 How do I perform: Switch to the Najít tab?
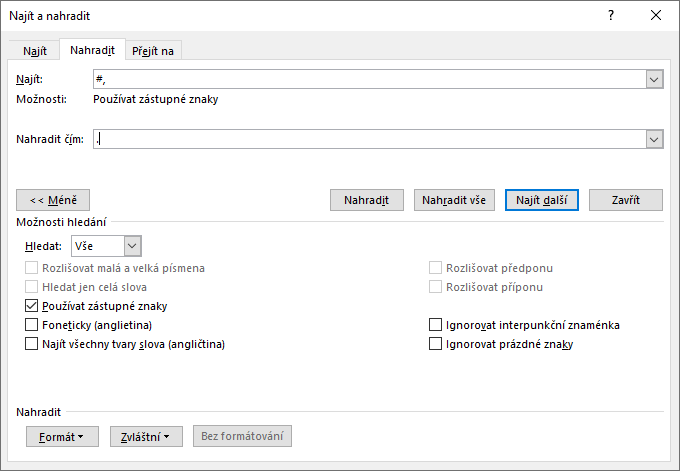click(35, 51)
